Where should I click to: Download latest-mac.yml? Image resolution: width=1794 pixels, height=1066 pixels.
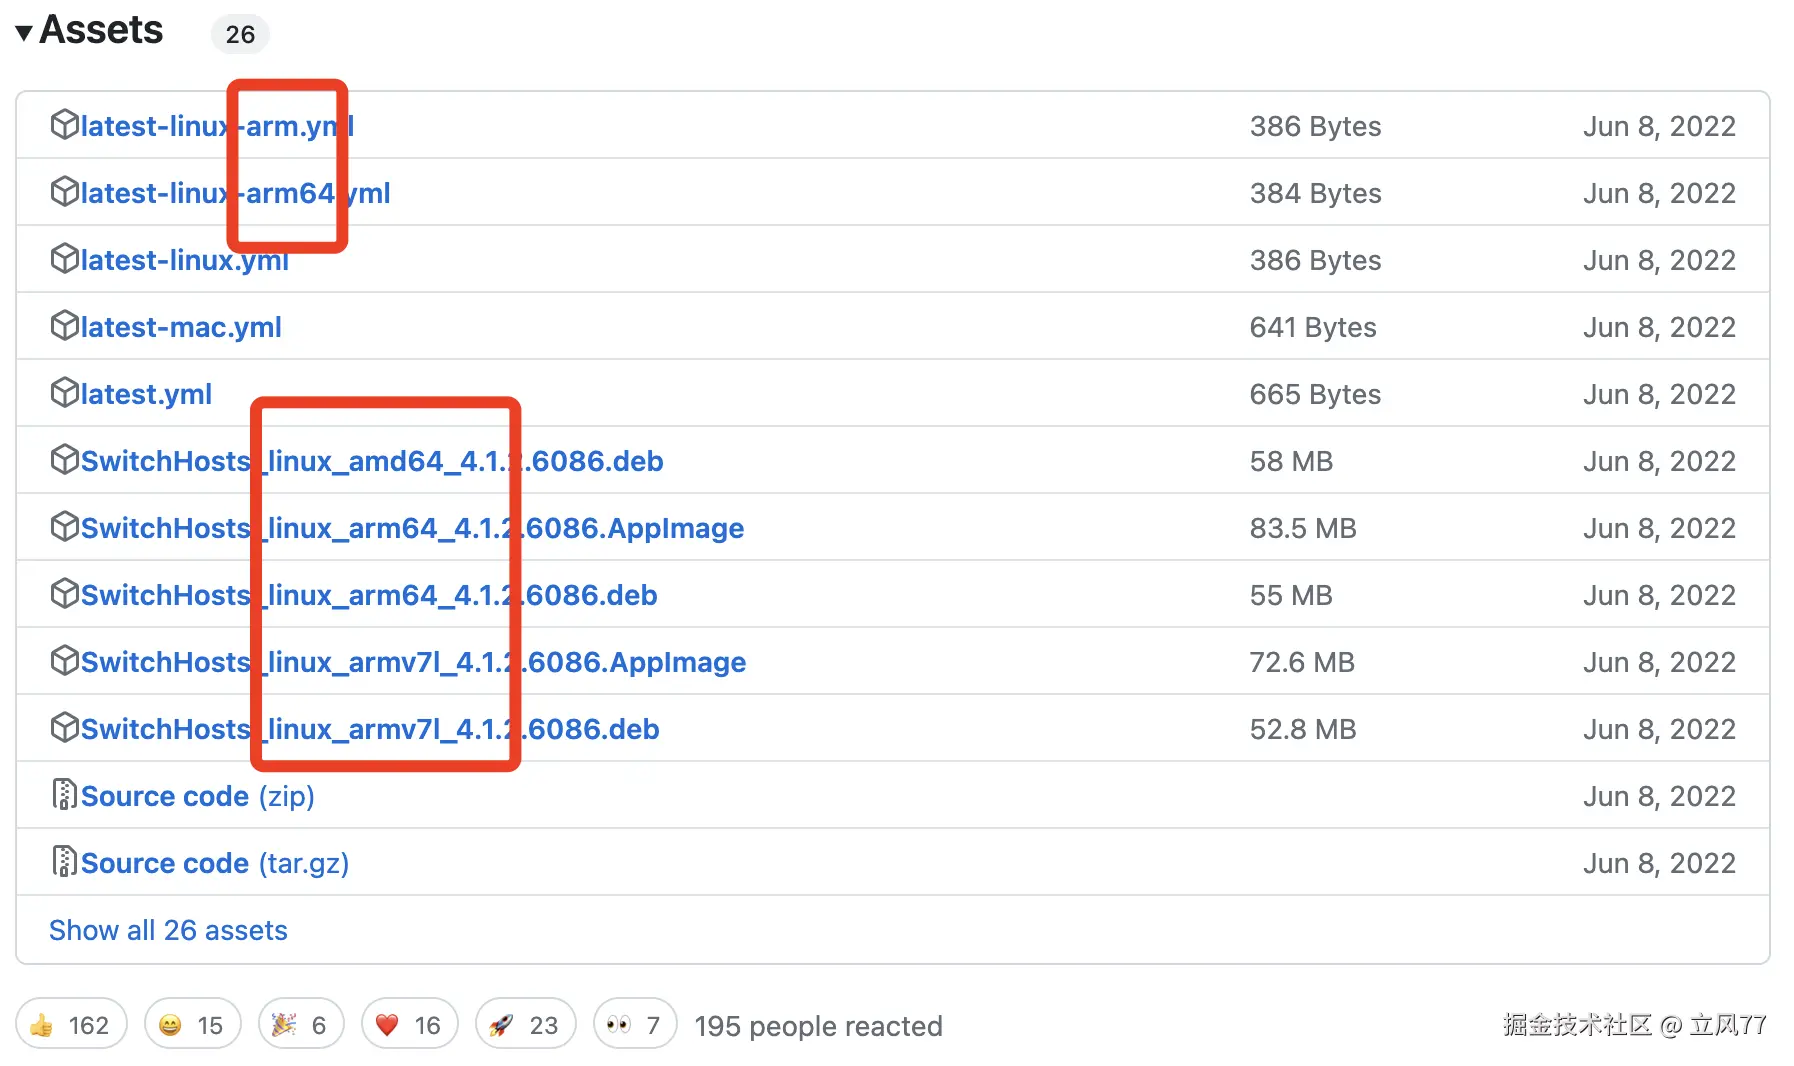[x=181, y=327]
